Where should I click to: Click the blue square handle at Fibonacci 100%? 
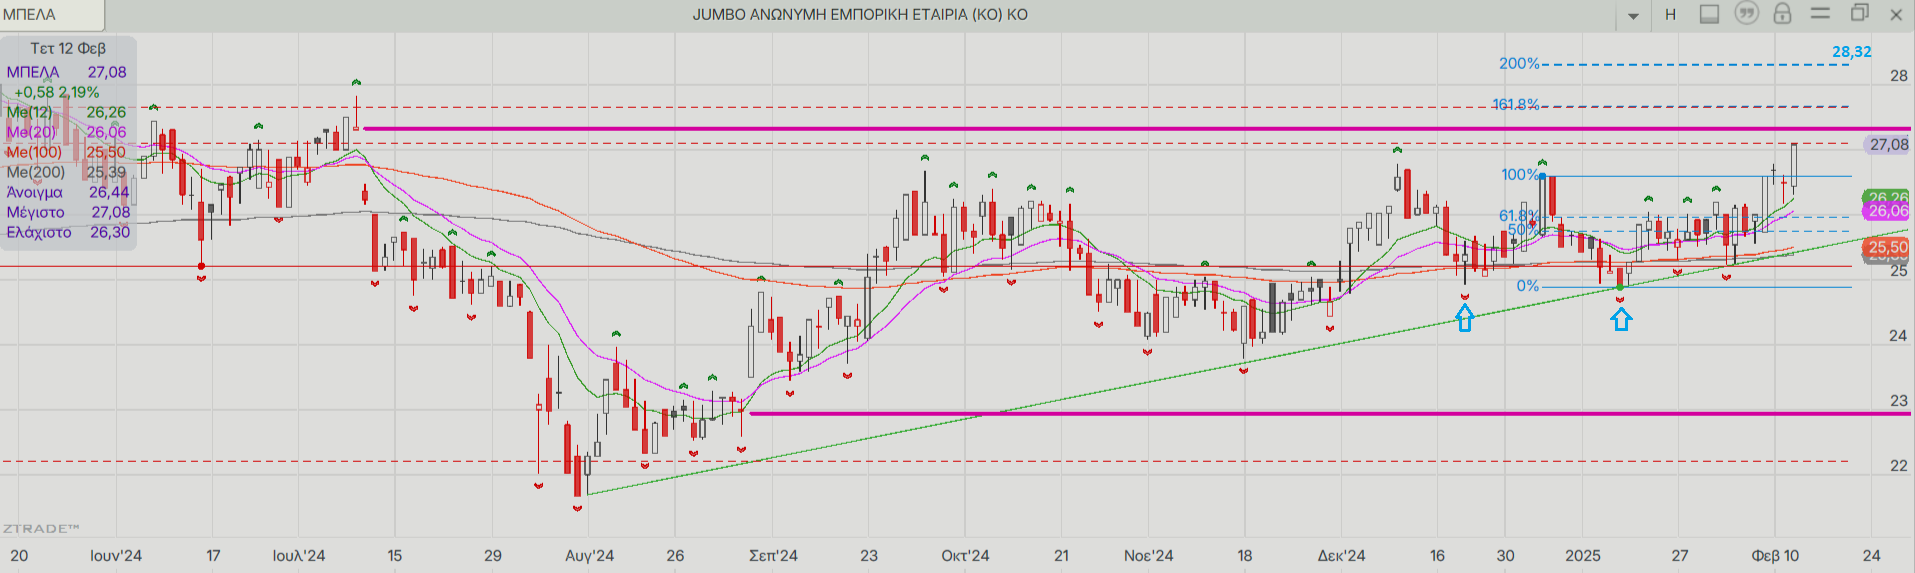[1542, 177]
